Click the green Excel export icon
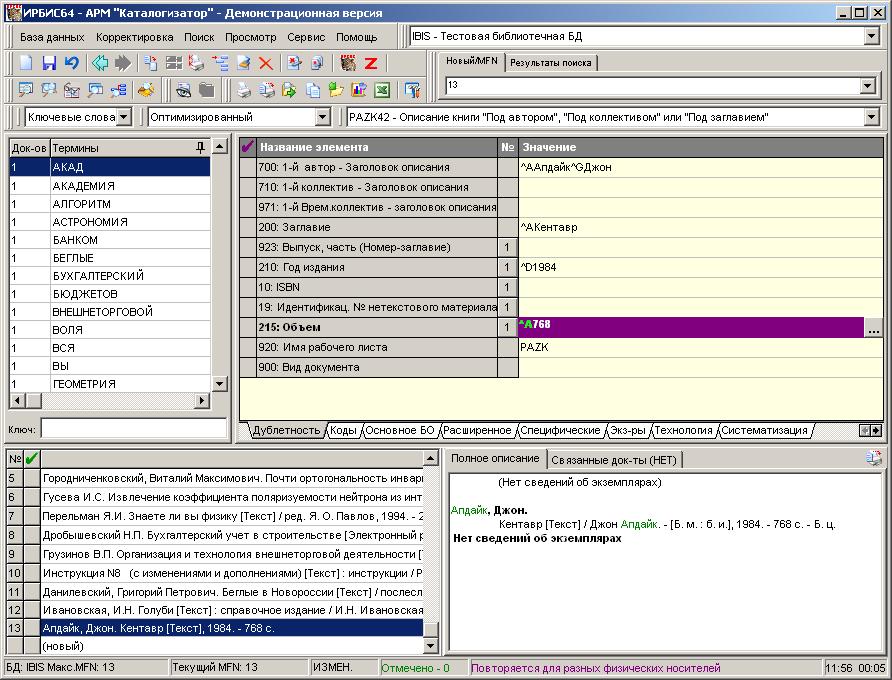 tap(381, 91)
